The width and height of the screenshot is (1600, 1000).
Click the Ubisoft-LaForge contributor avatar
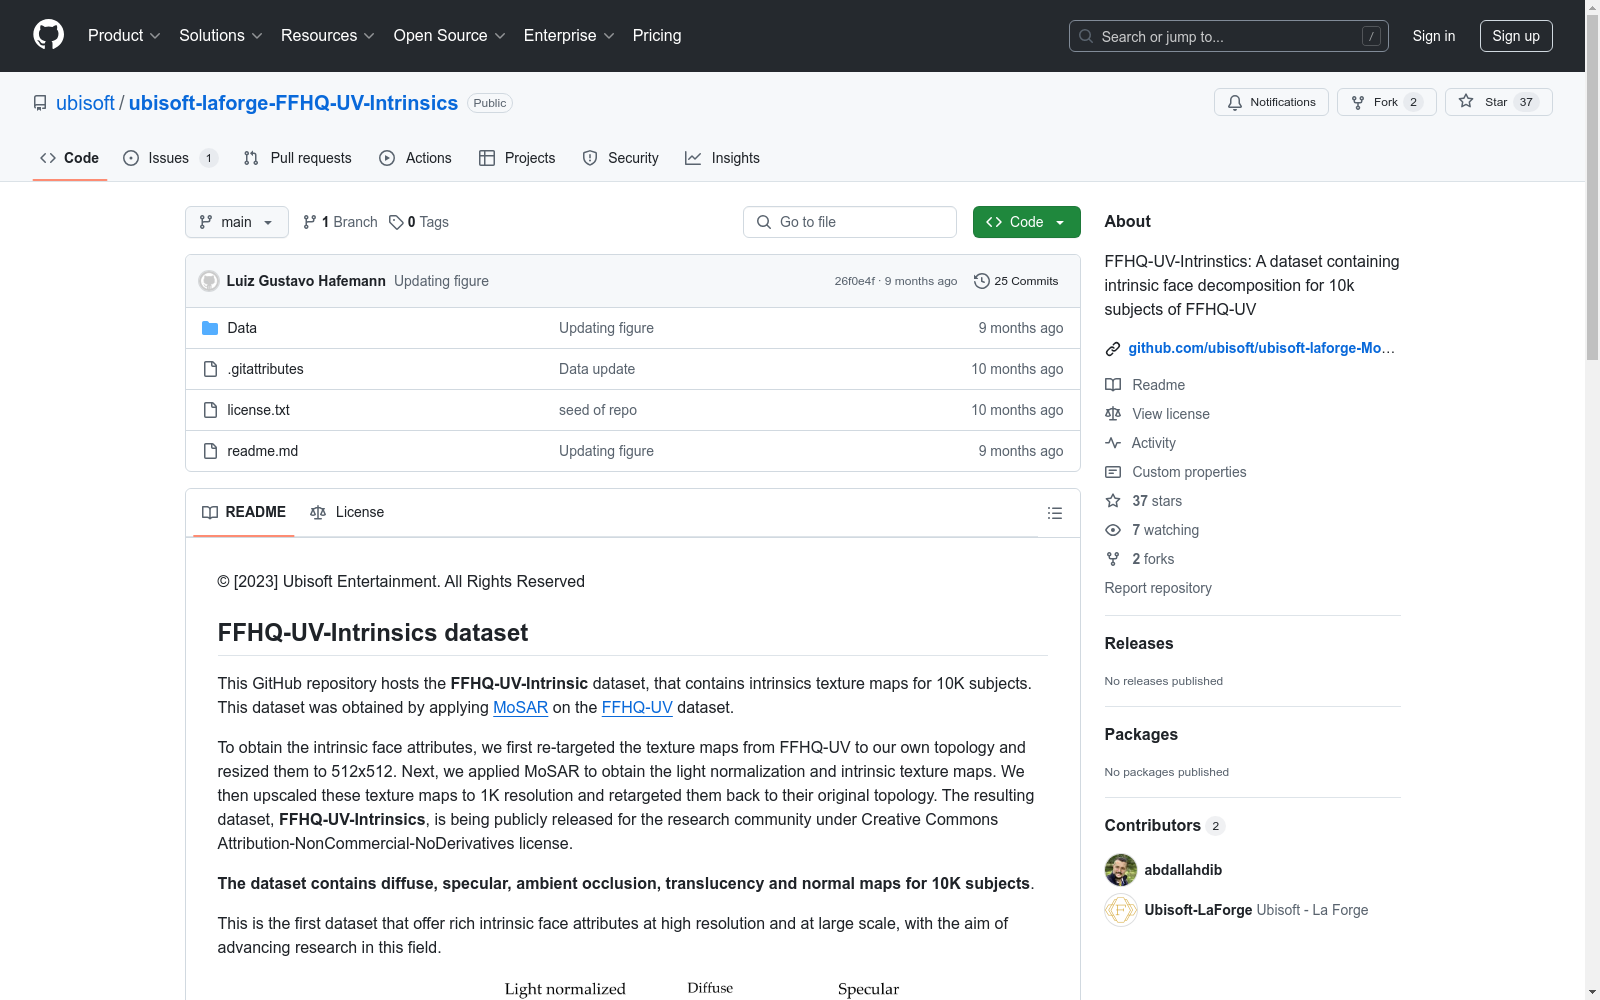pyautogui.click(x=1121, y=910)
